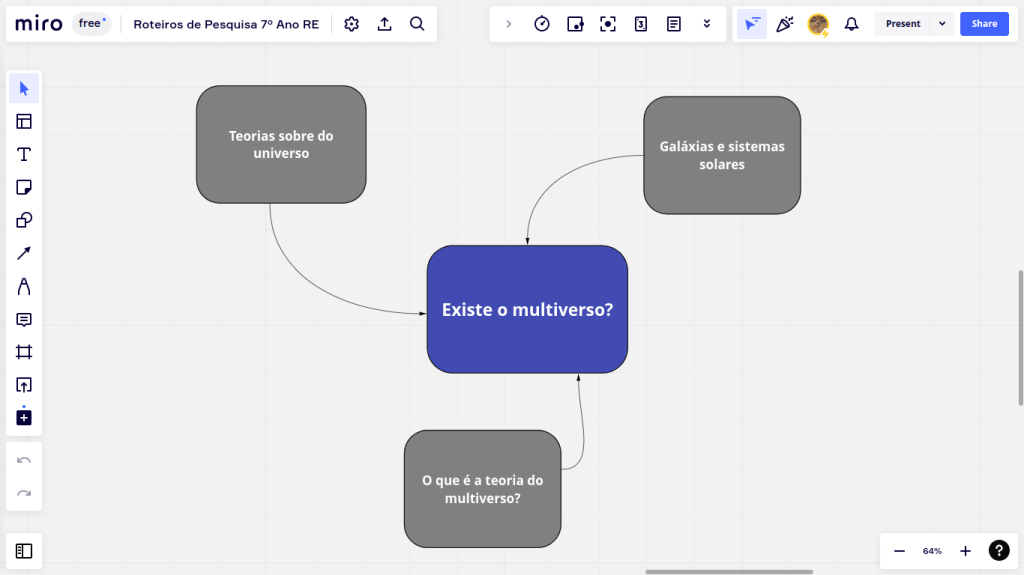Image resolution: width=1024 pixels, height=575 pixels.
Task: Collapse the collaboration toolbar with chevron
Action: tap(509, 24)
